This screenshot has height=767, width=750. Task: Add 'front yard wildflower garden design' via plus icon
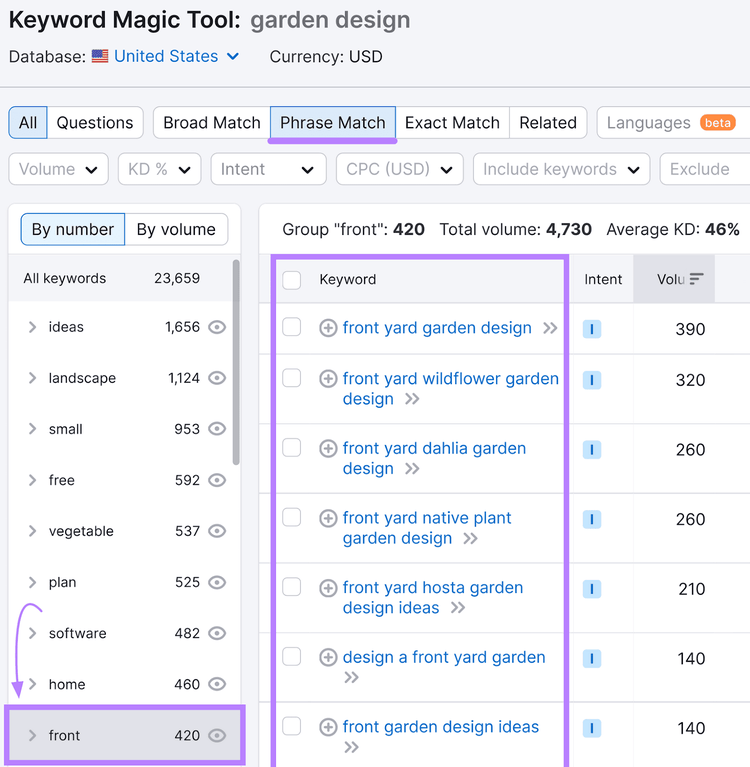click(x=328, y=379)
